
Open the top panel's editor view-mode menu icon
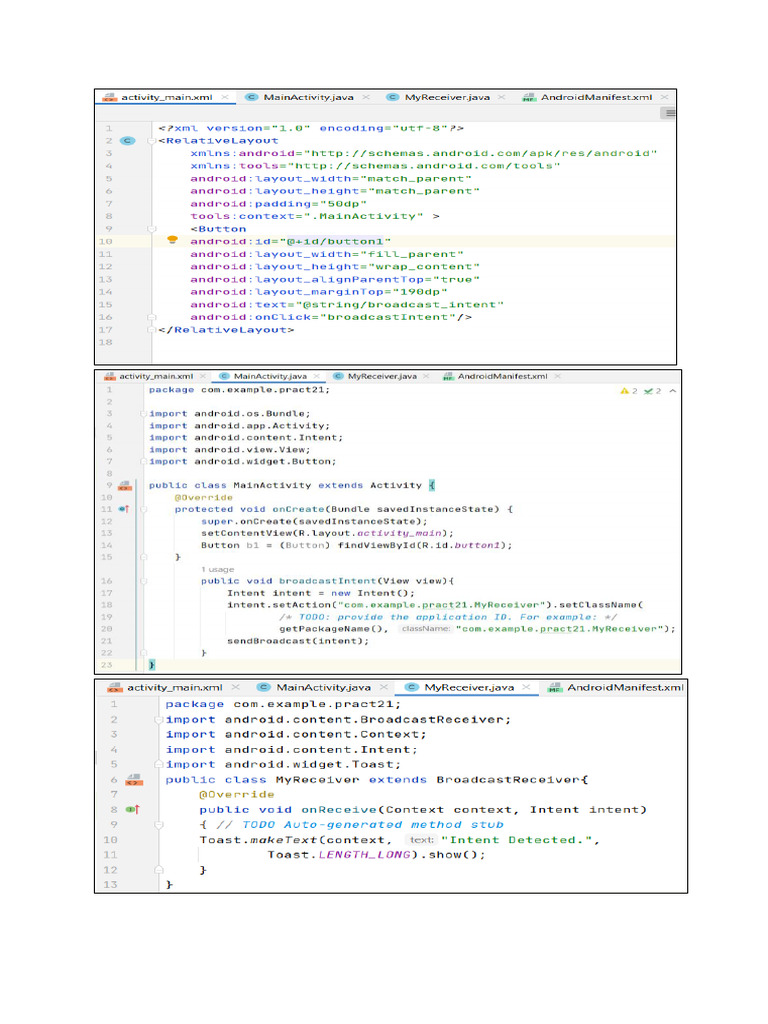tap(668, 114)
